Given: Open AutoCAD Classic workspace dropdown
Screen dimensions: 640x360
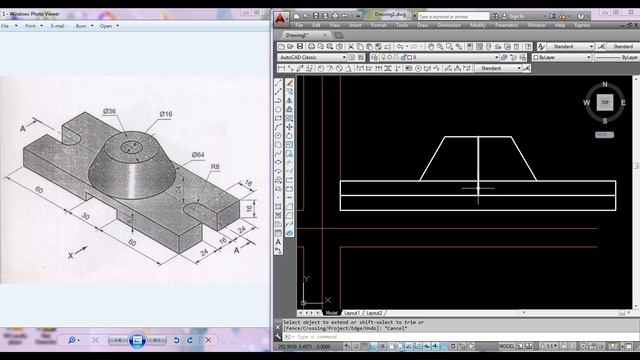Looking at the screenshot, I should point(312,58).
